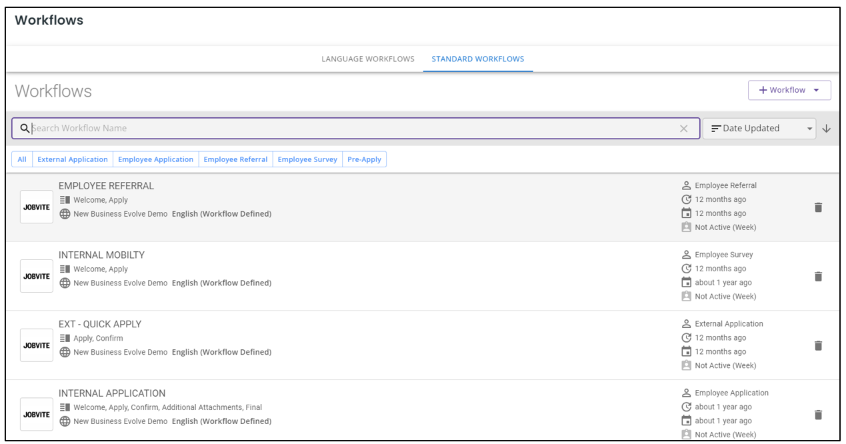
Task: Click 'Employee Survey' type label in INTERNAL MOBILTY row
Action: 724,254
